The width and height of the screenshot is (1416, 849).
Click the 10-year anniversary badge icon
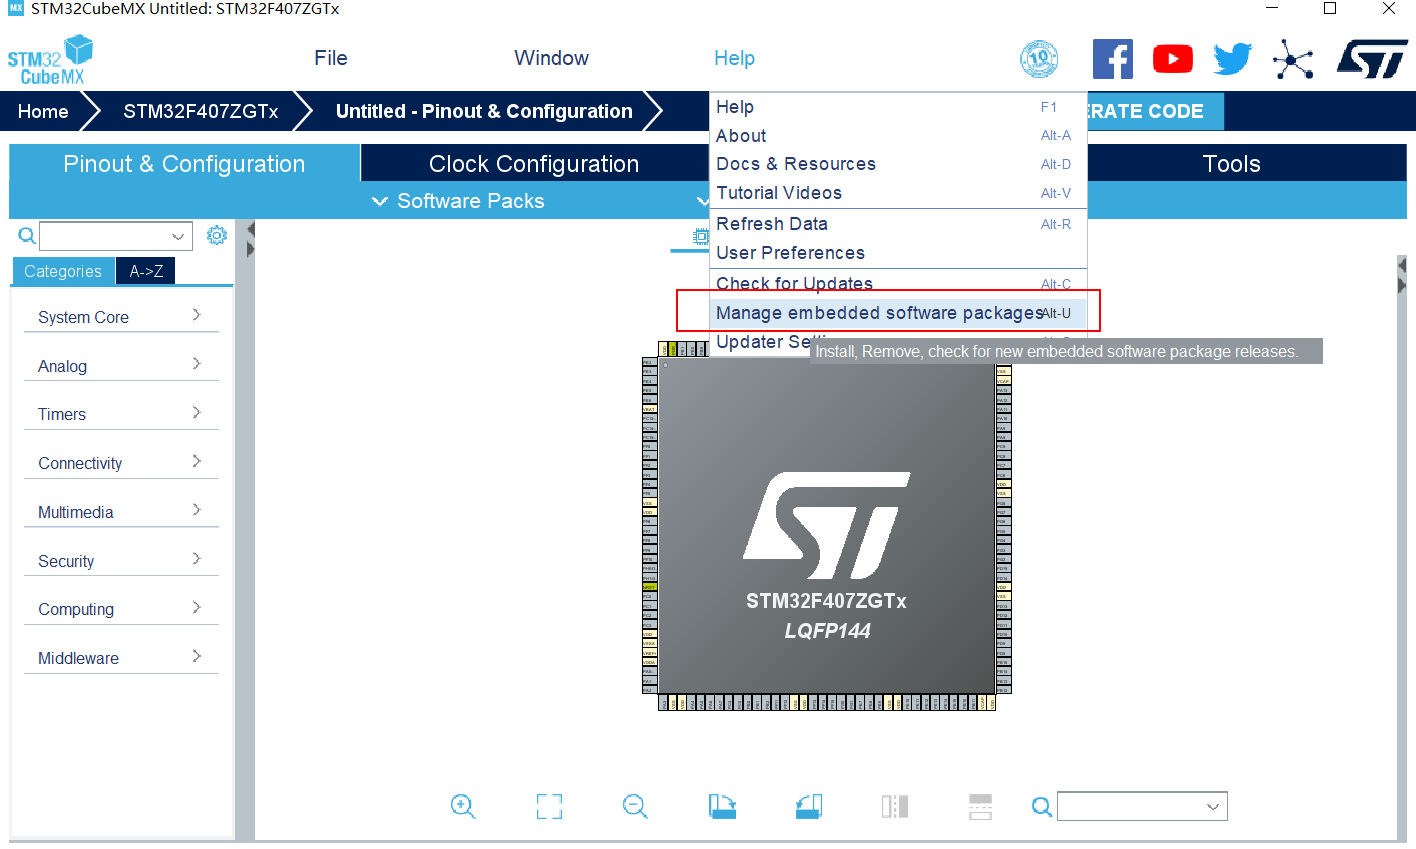point(1039,59)
